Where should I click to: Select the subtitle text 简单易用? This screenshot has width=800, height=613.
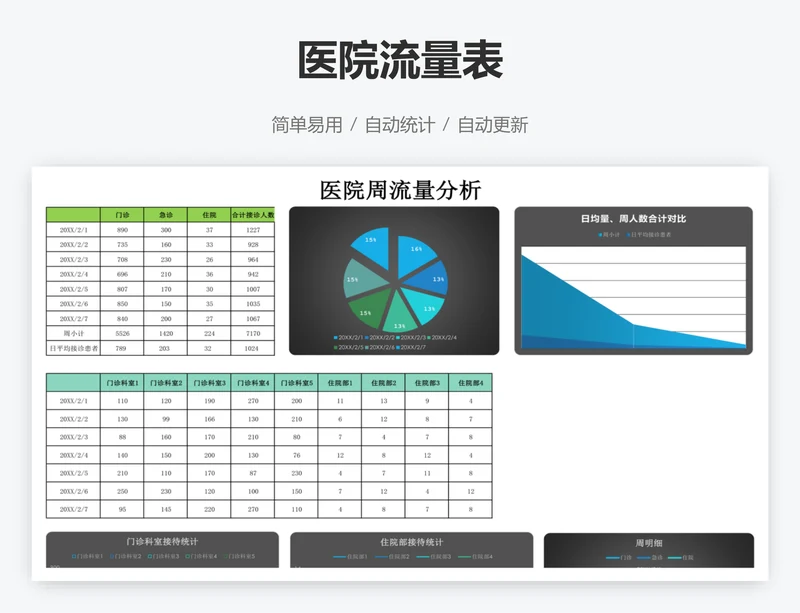pyautogui.click(x=307, y=125)
